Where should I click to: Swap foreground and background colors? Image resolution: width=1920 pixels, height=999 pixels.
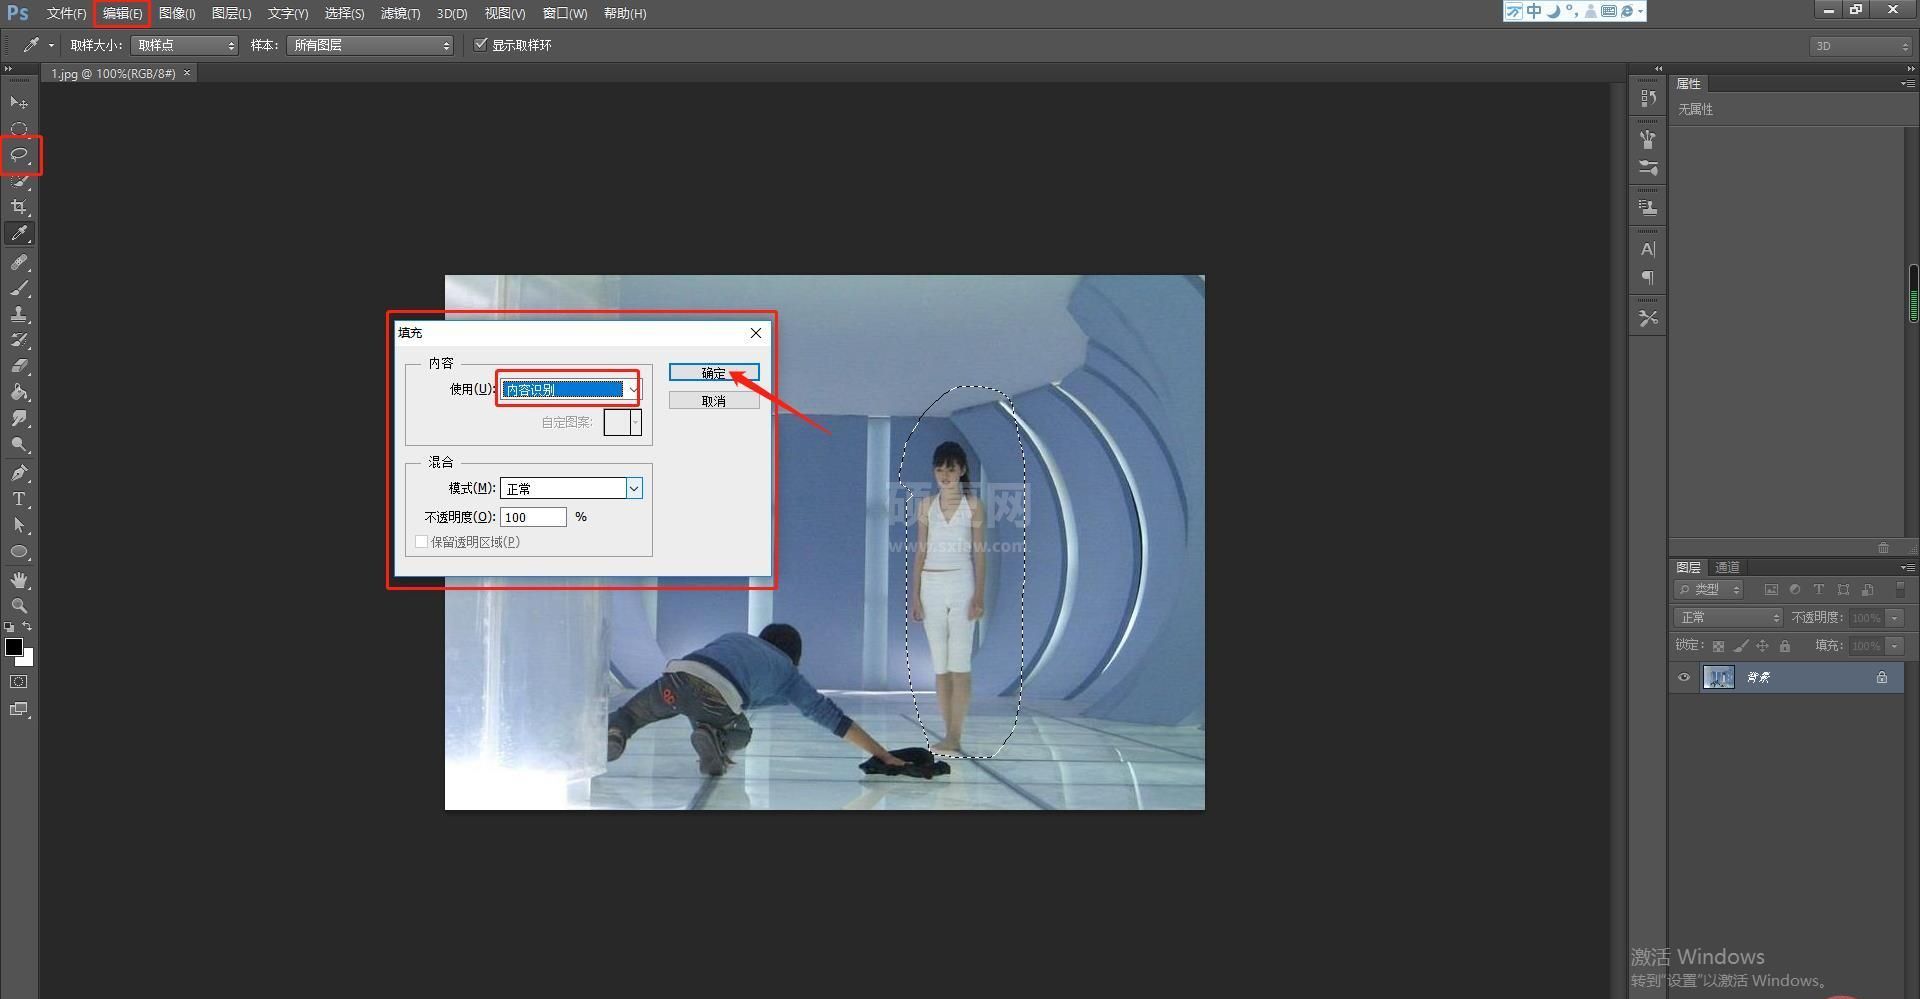[x=27, y=627]
